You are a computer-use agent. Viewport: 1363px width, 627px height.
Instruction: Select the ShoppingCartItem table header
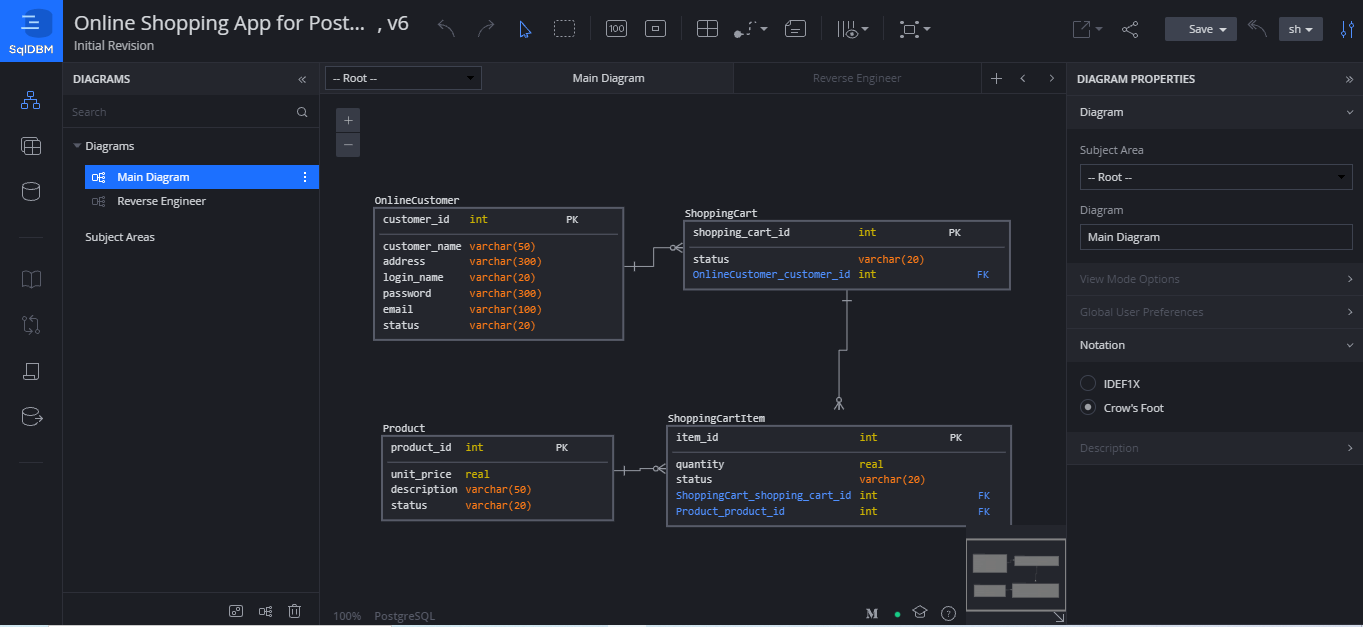pyautogui.click(x=716, y=418)
